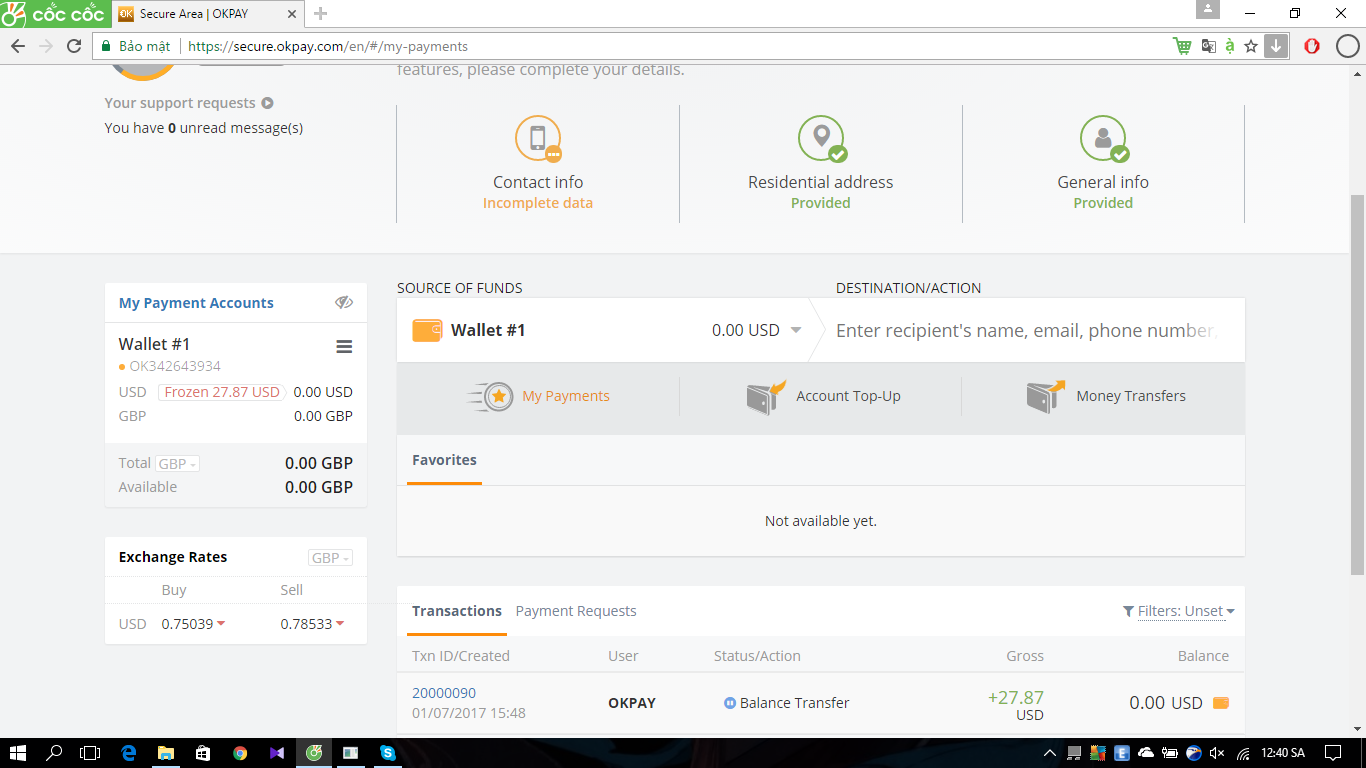1366x768 pixels.
Task: Show hidden system tray icons
Action: point(1050,752)
